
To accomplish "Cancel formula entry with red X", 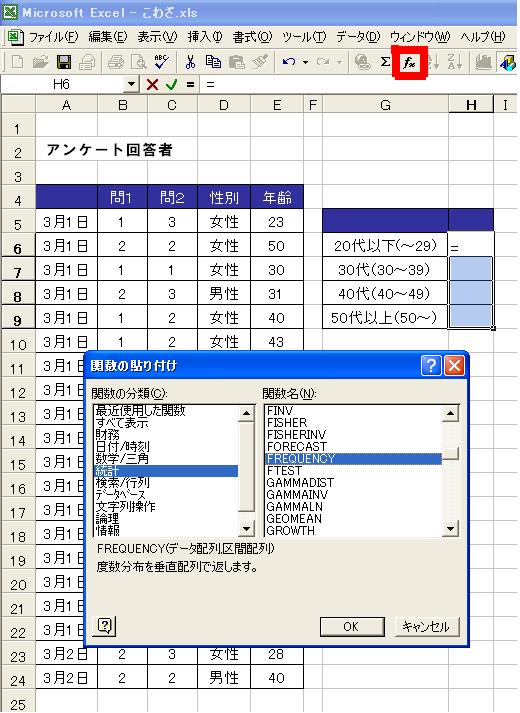I will pos(152,84).
